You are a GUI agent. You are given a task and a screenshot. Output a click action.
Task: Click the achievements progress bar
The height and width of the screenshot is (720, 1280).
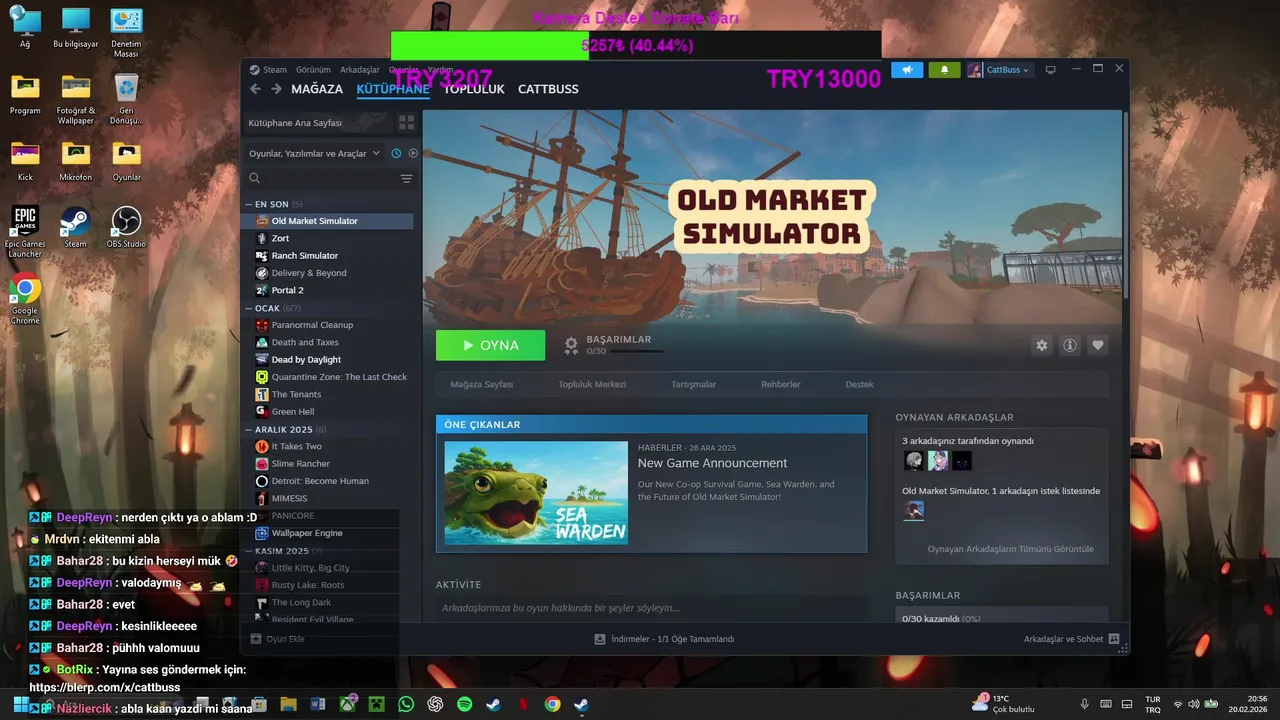point(636,351)
